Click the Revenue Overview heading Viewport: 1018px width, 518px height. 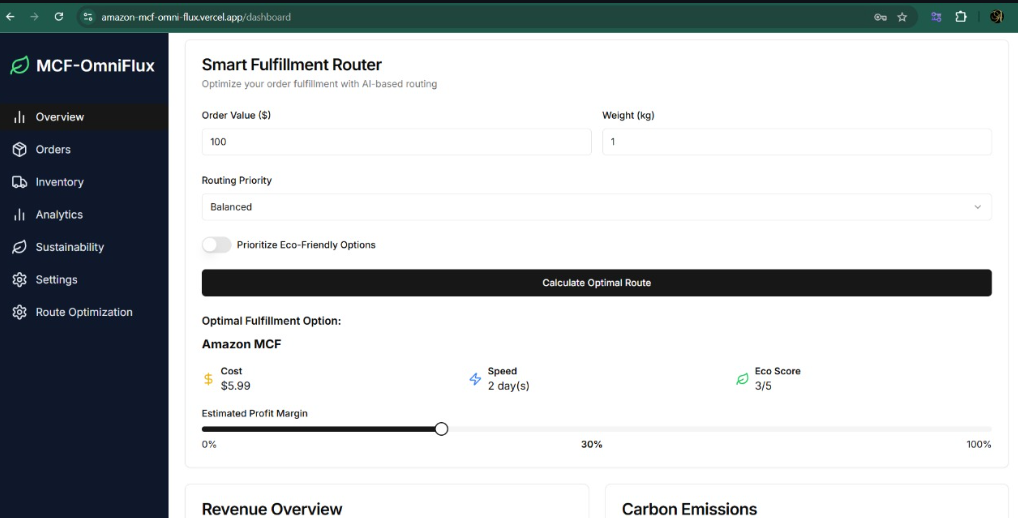pyautogui.click(x=272, y=510)
